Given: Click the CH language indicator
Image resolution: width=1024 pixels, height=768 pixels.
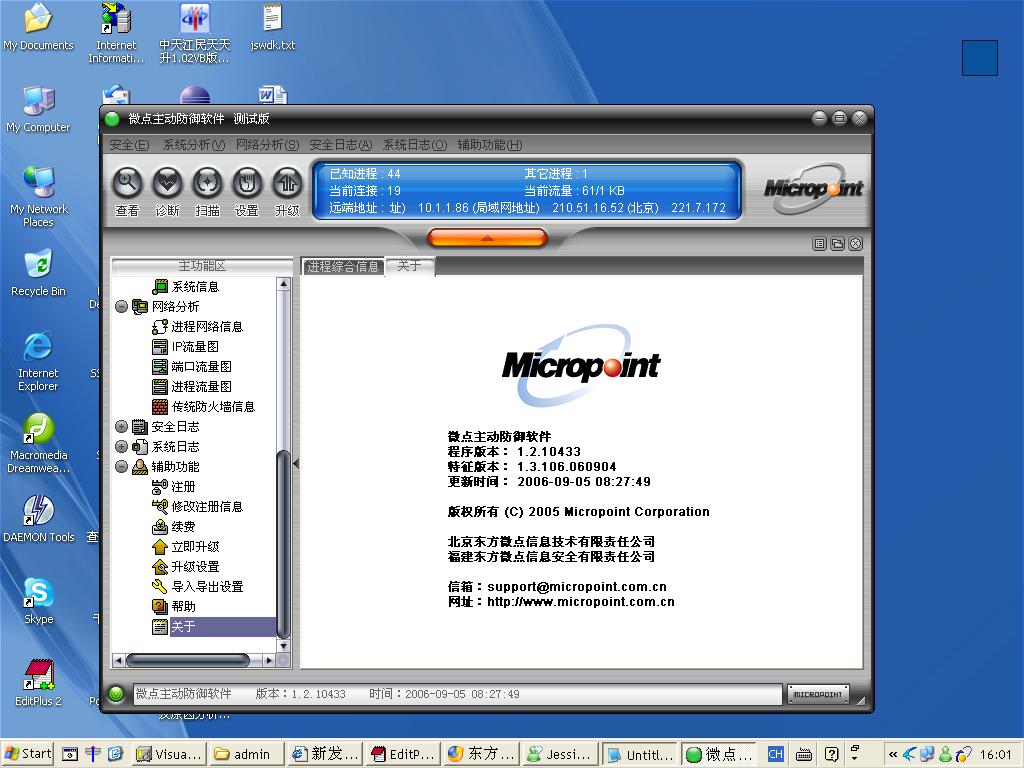Looking at the screenshot, I should click(775, 754).
